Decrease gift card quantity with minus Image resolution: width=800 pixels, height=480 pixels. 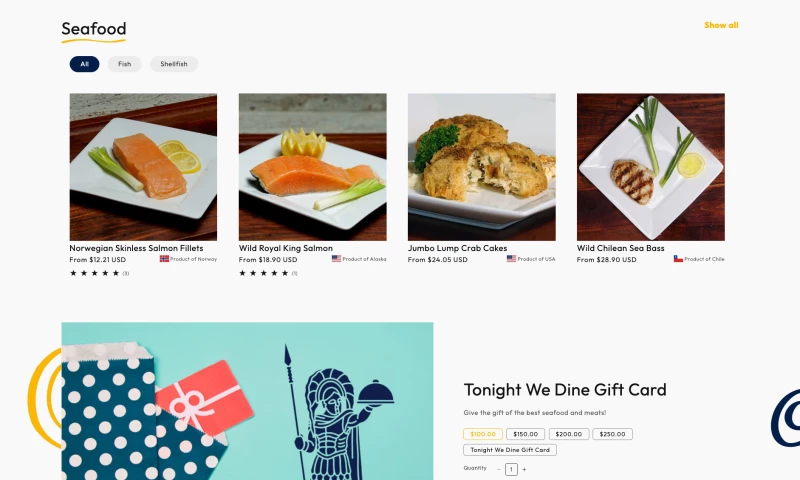coord(498,469)
